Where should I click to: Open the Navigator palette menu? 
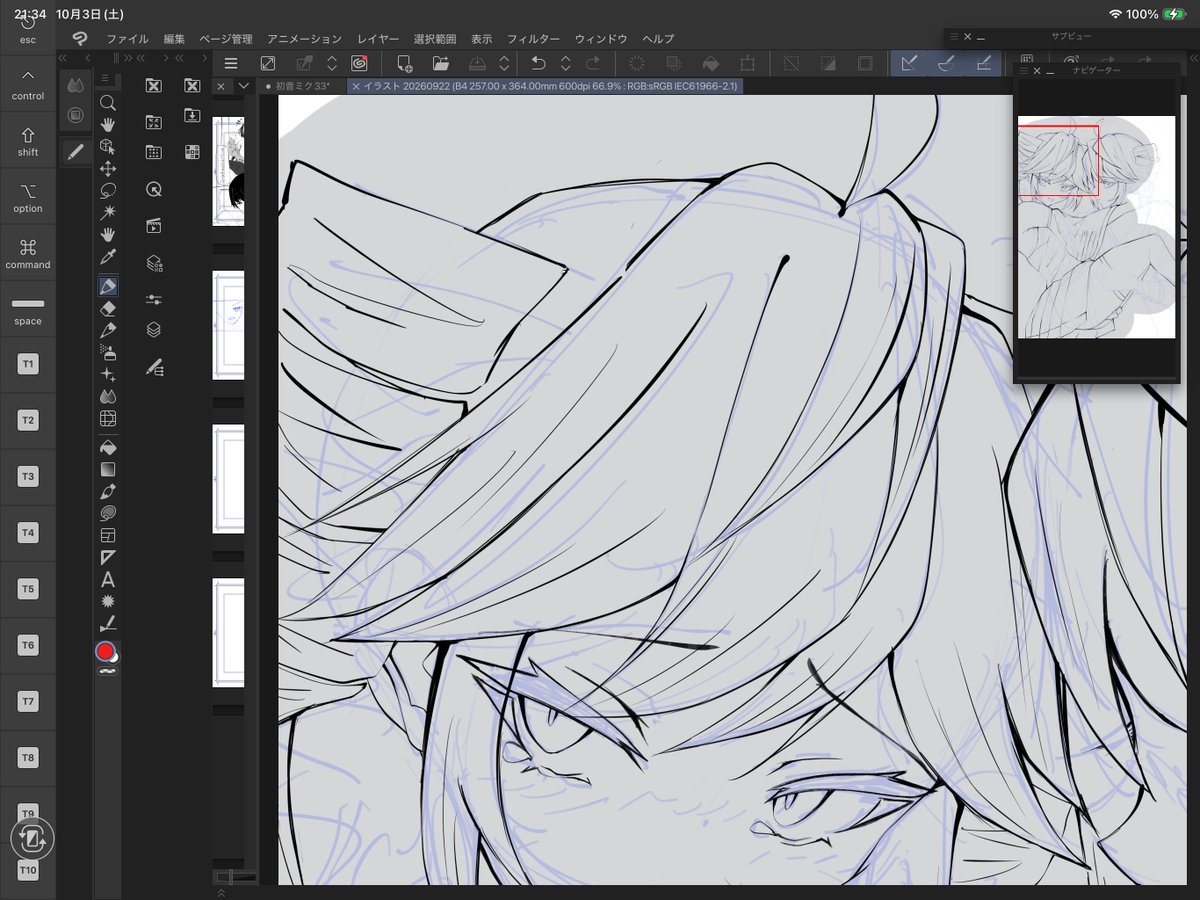pos(1024,71)
